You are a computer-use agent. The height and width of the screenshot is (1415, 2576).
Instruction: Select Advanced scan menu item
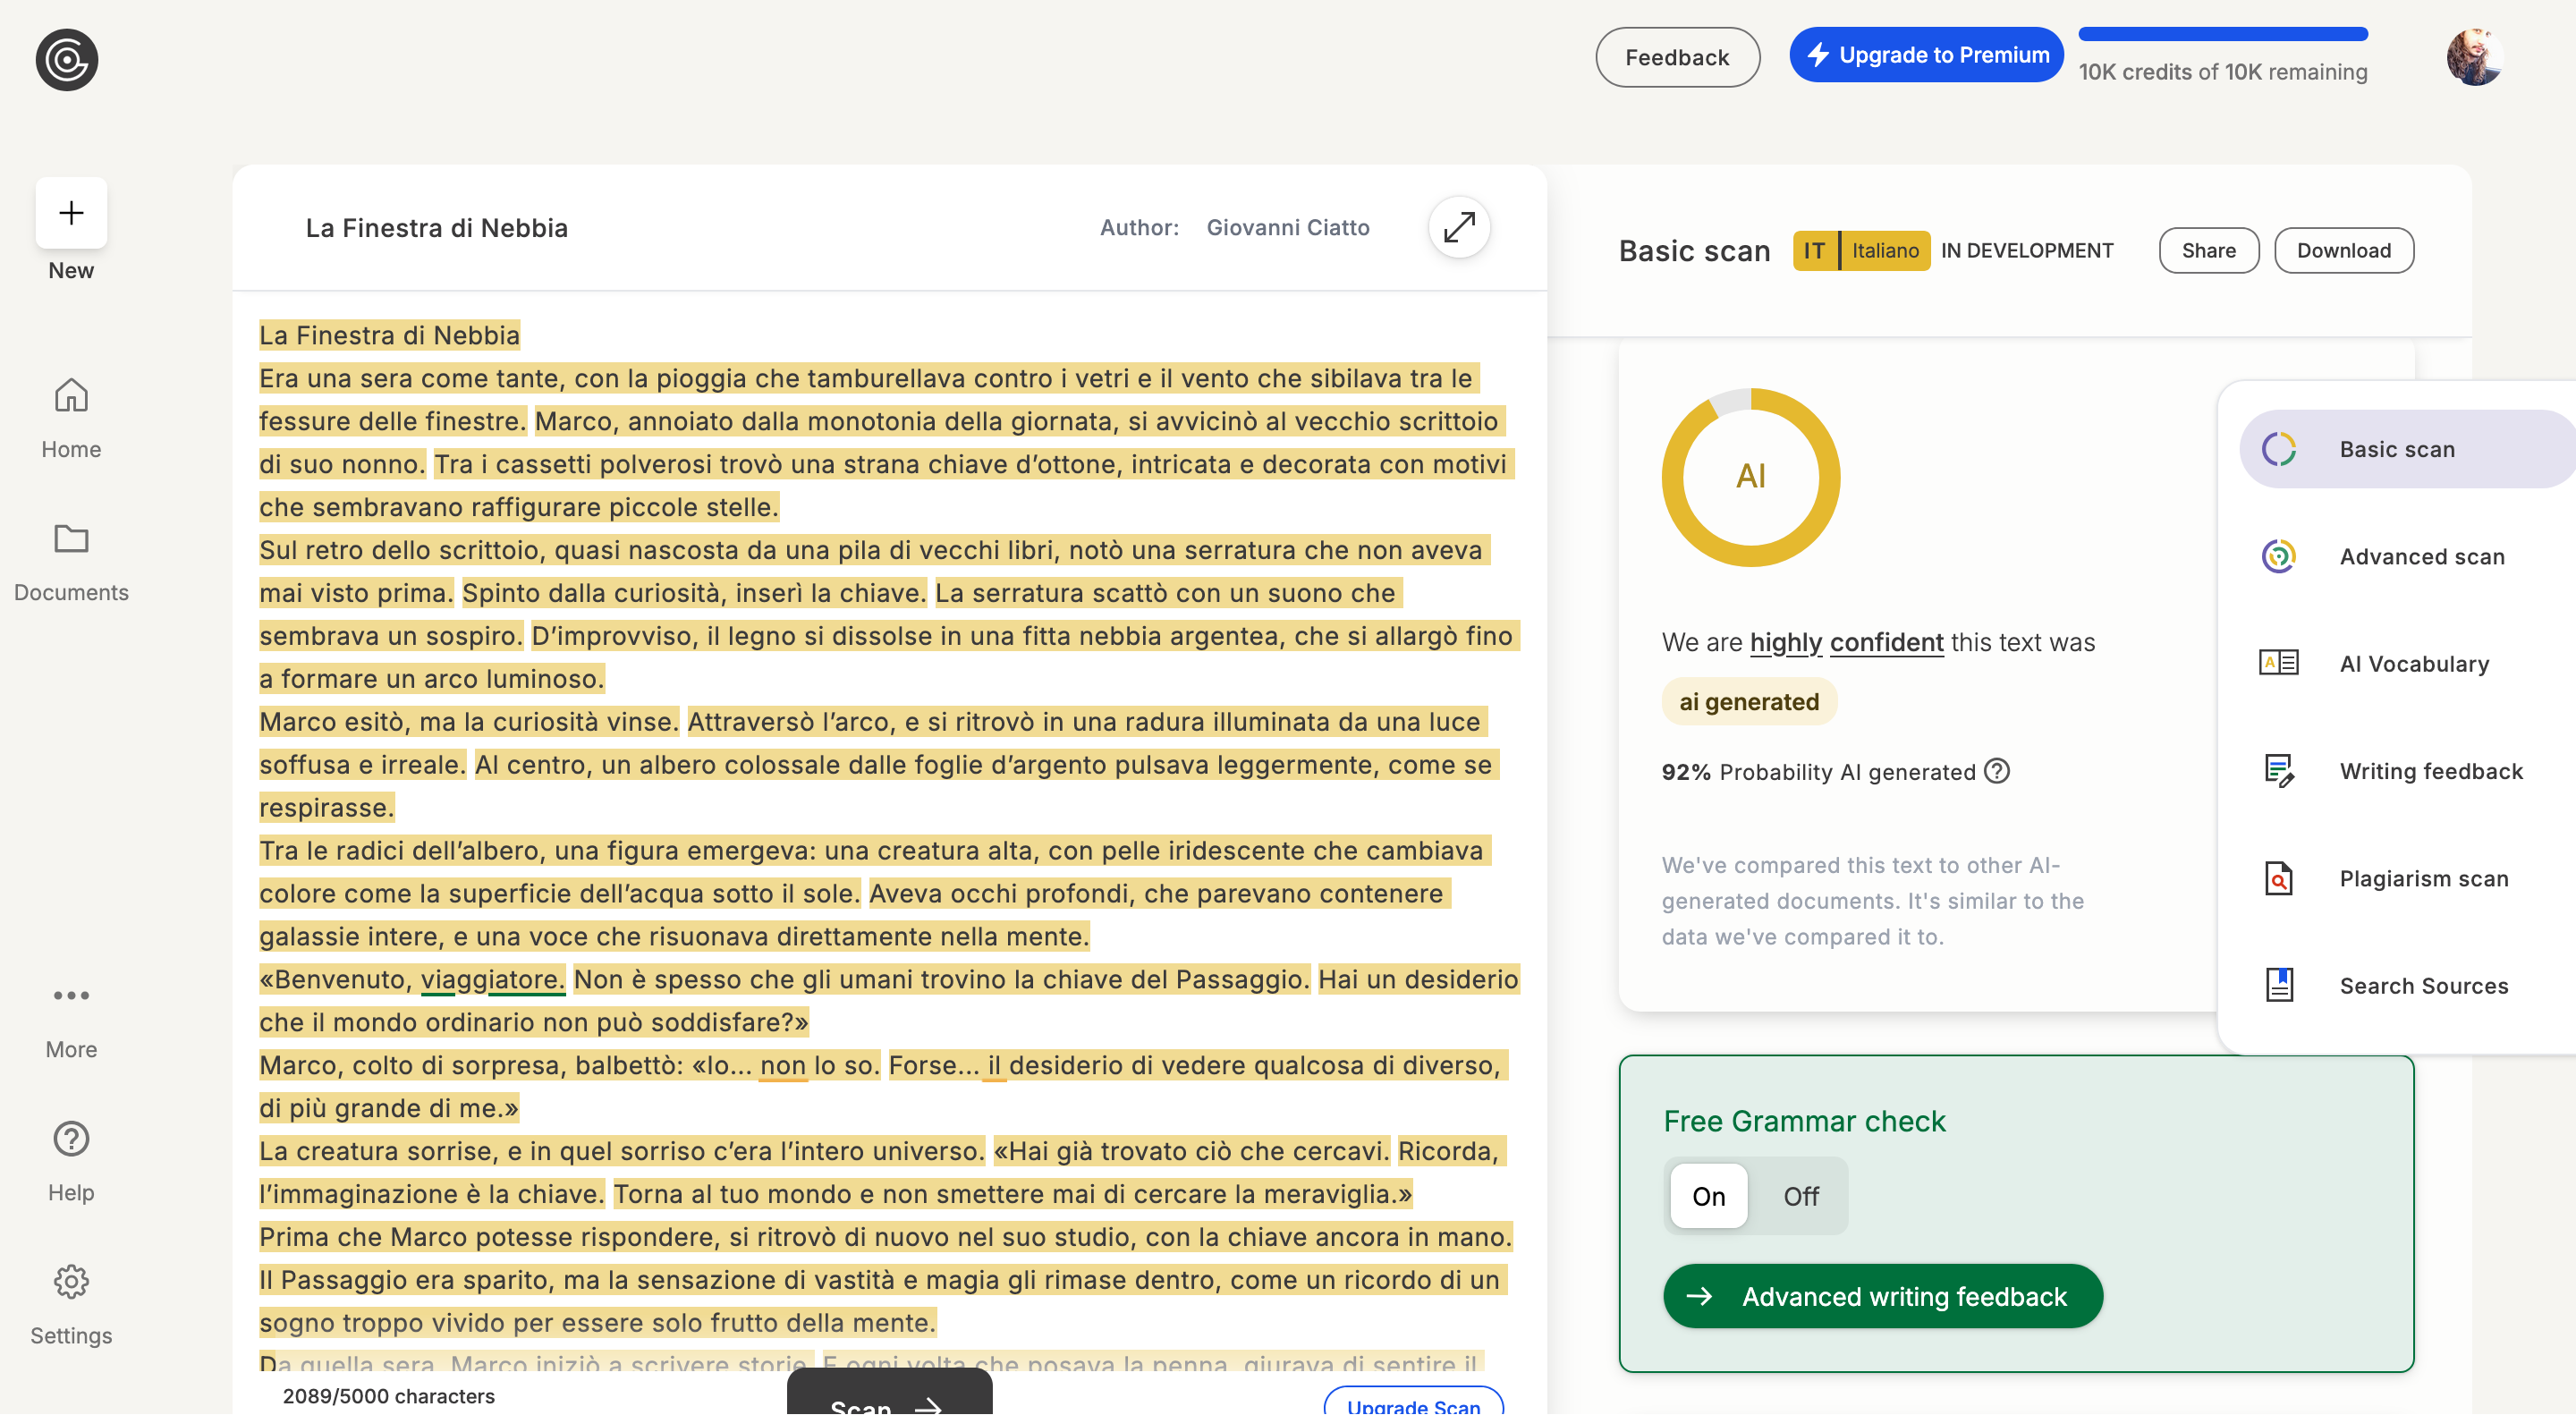pos(2407,556)
